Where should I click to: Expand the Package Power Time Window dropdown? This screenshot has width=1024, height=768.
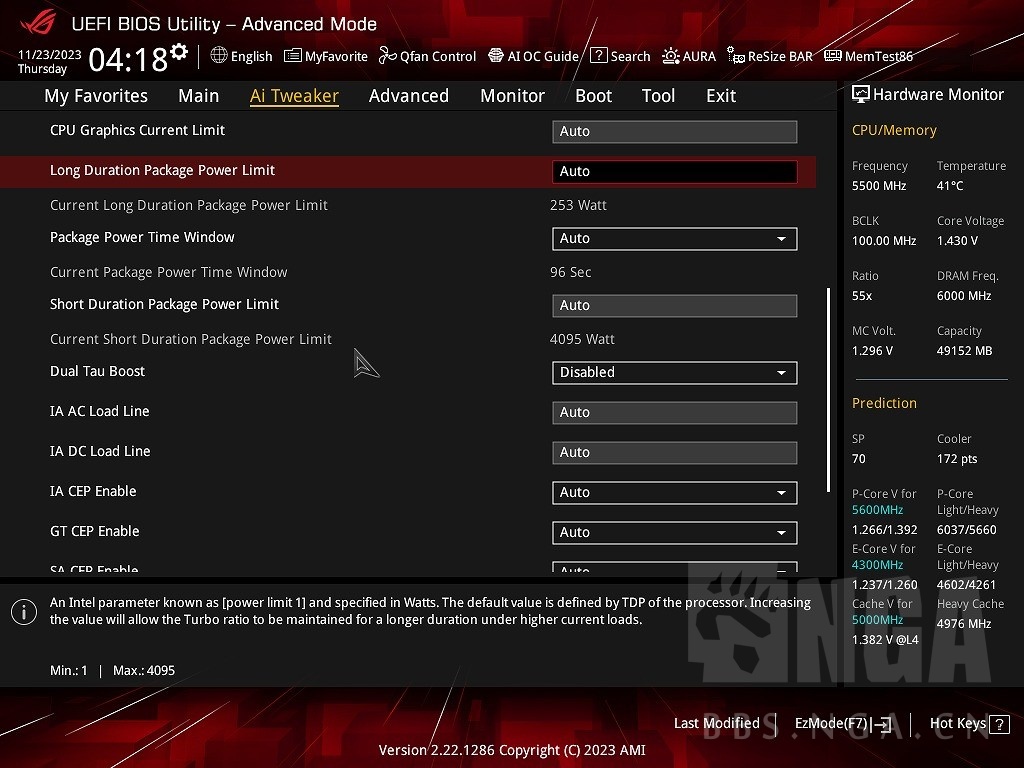point(674,238)
